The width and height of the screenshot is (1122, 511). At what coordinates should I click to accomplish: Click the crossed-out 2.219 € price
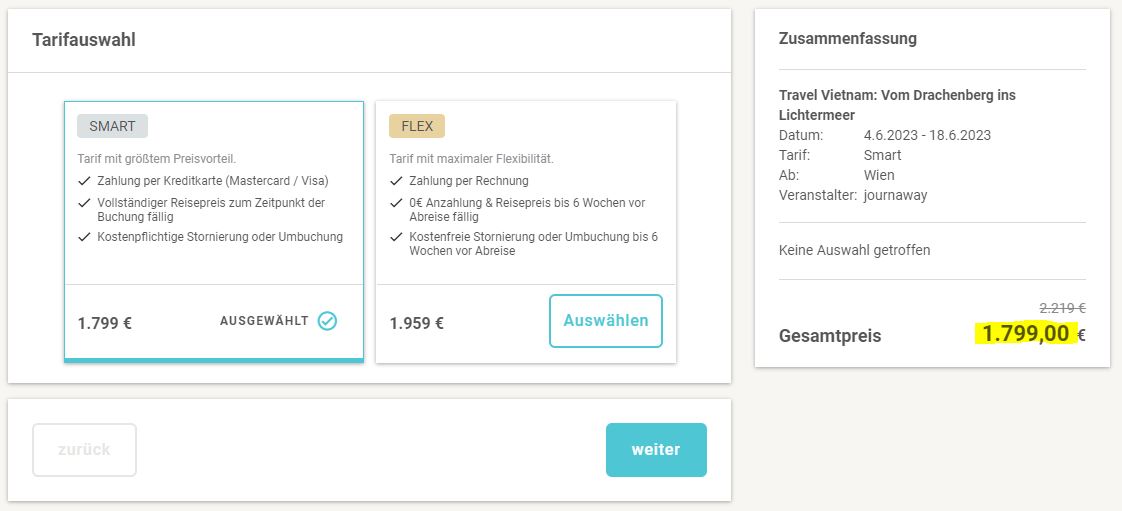pos(1062,308)
